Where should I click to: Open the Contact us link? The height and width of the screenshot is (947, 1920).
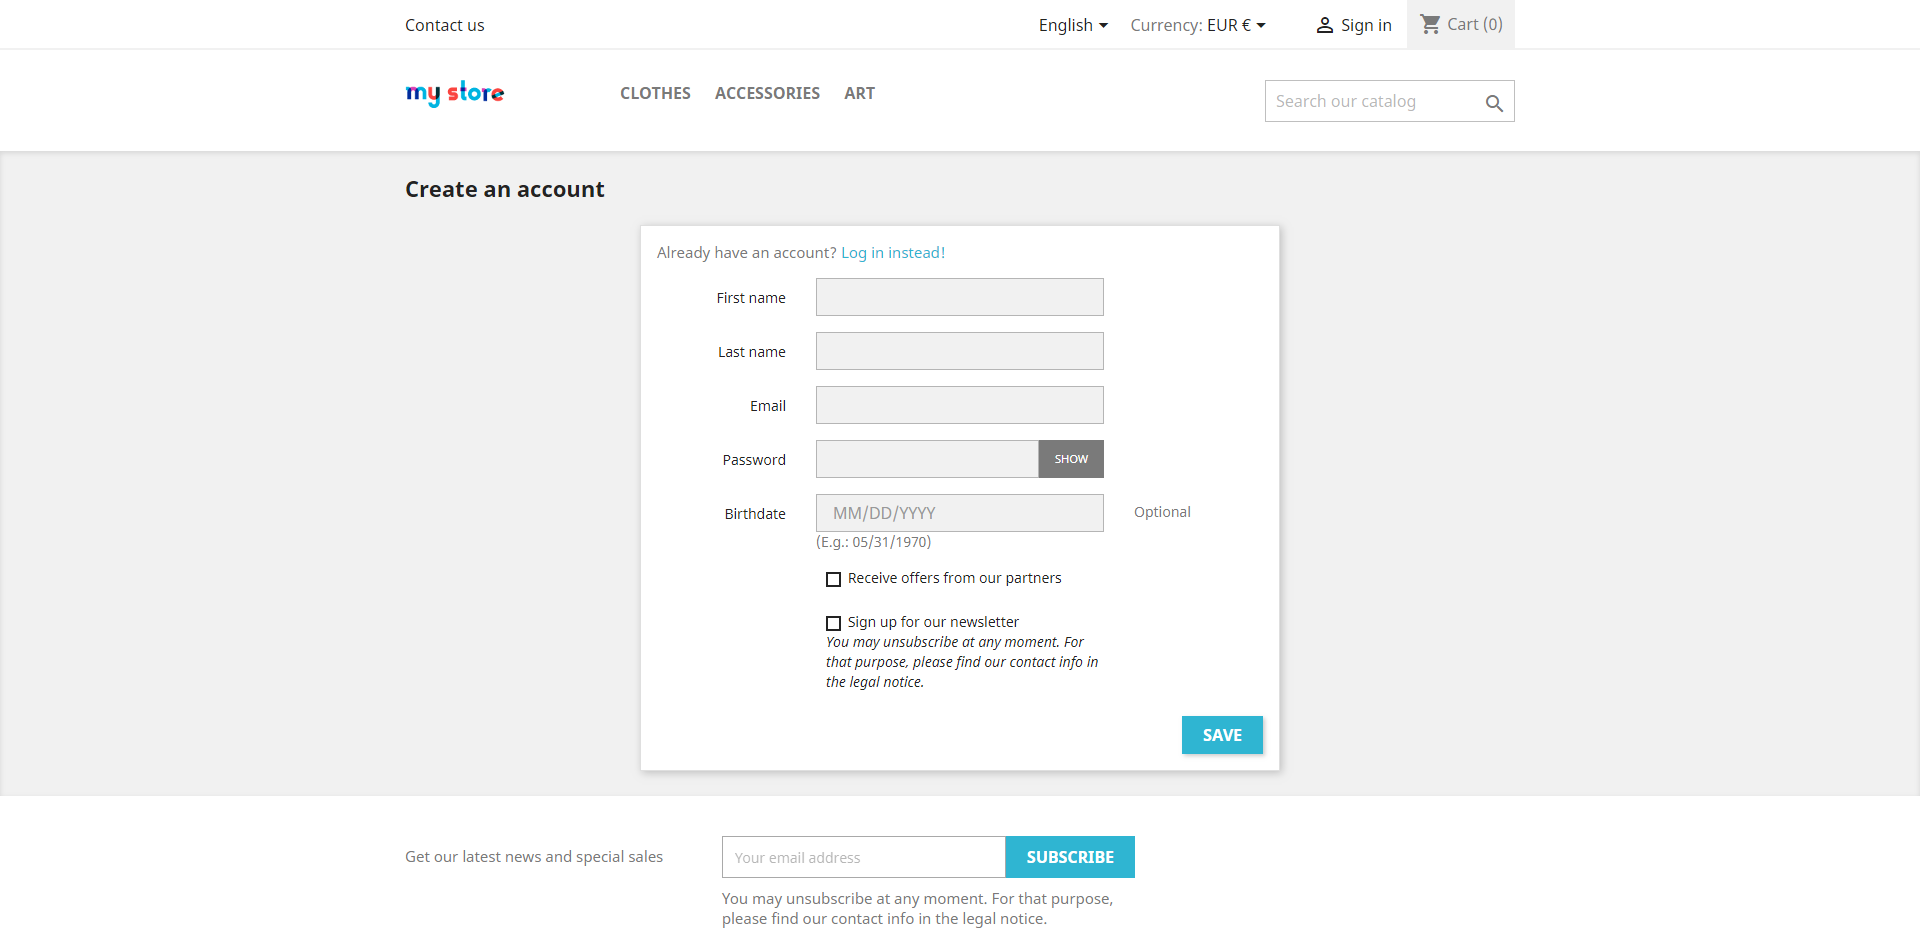(x=444, y=25)
